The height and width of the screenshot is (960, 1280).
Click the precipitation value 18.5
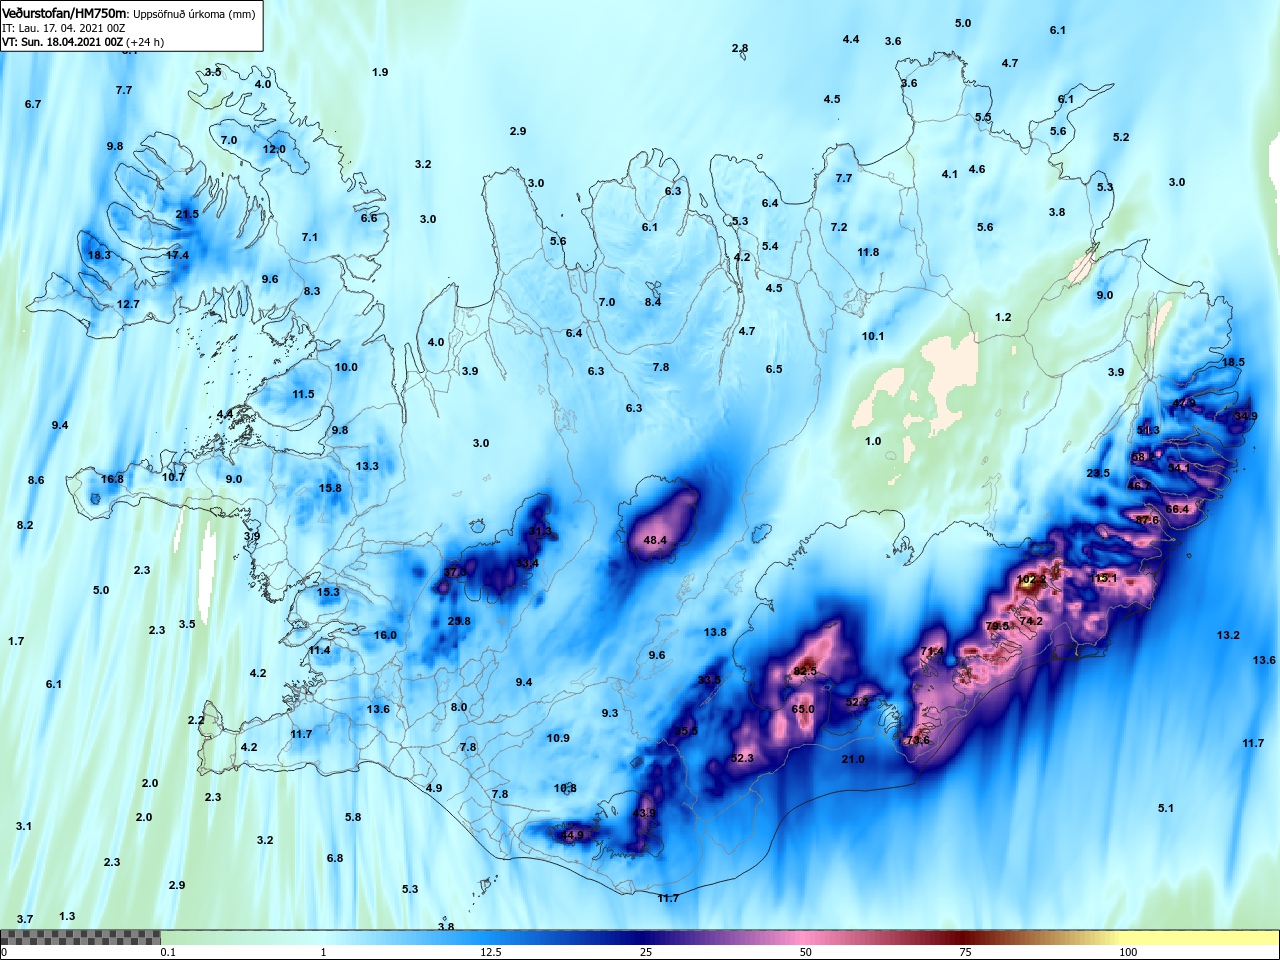tap(1233, 362)
